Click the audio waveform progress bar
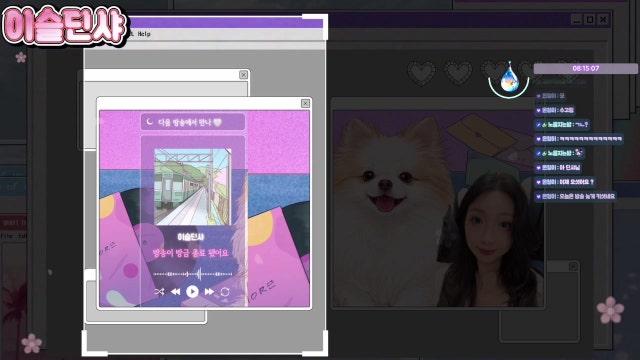 193,274
